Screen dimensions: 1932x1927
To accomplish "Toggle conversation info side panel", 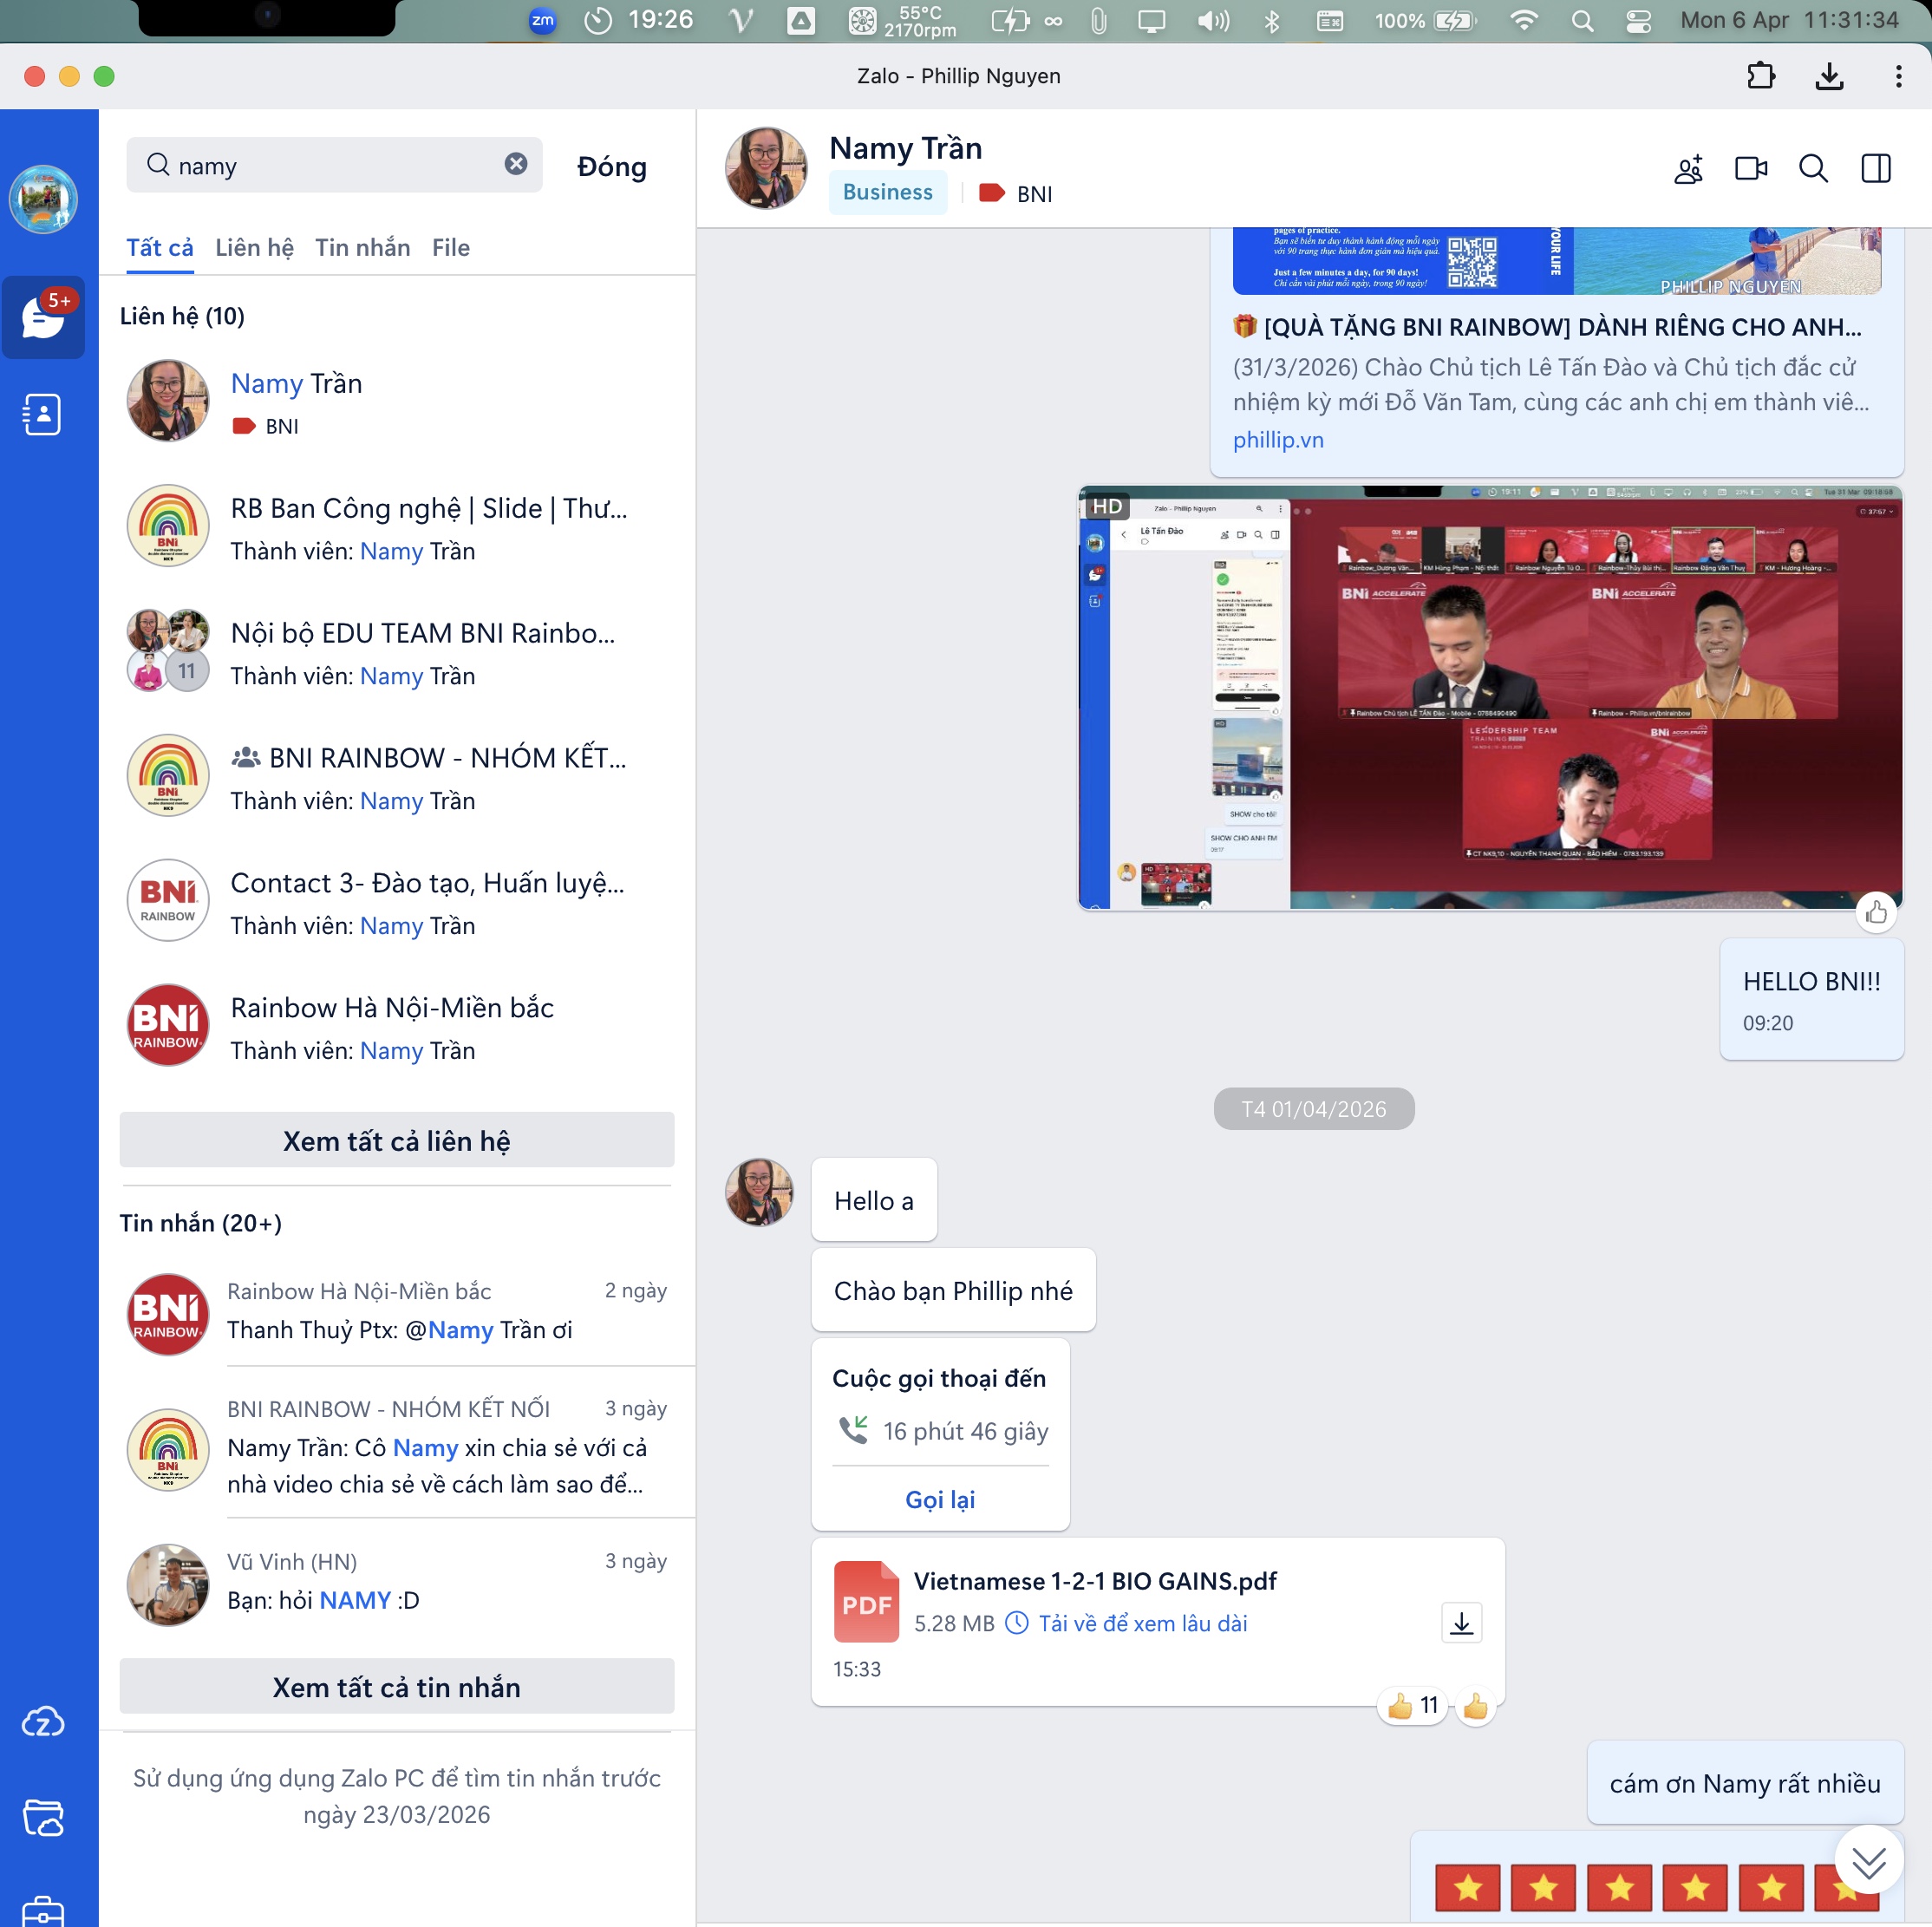I will pos(1875,168).
